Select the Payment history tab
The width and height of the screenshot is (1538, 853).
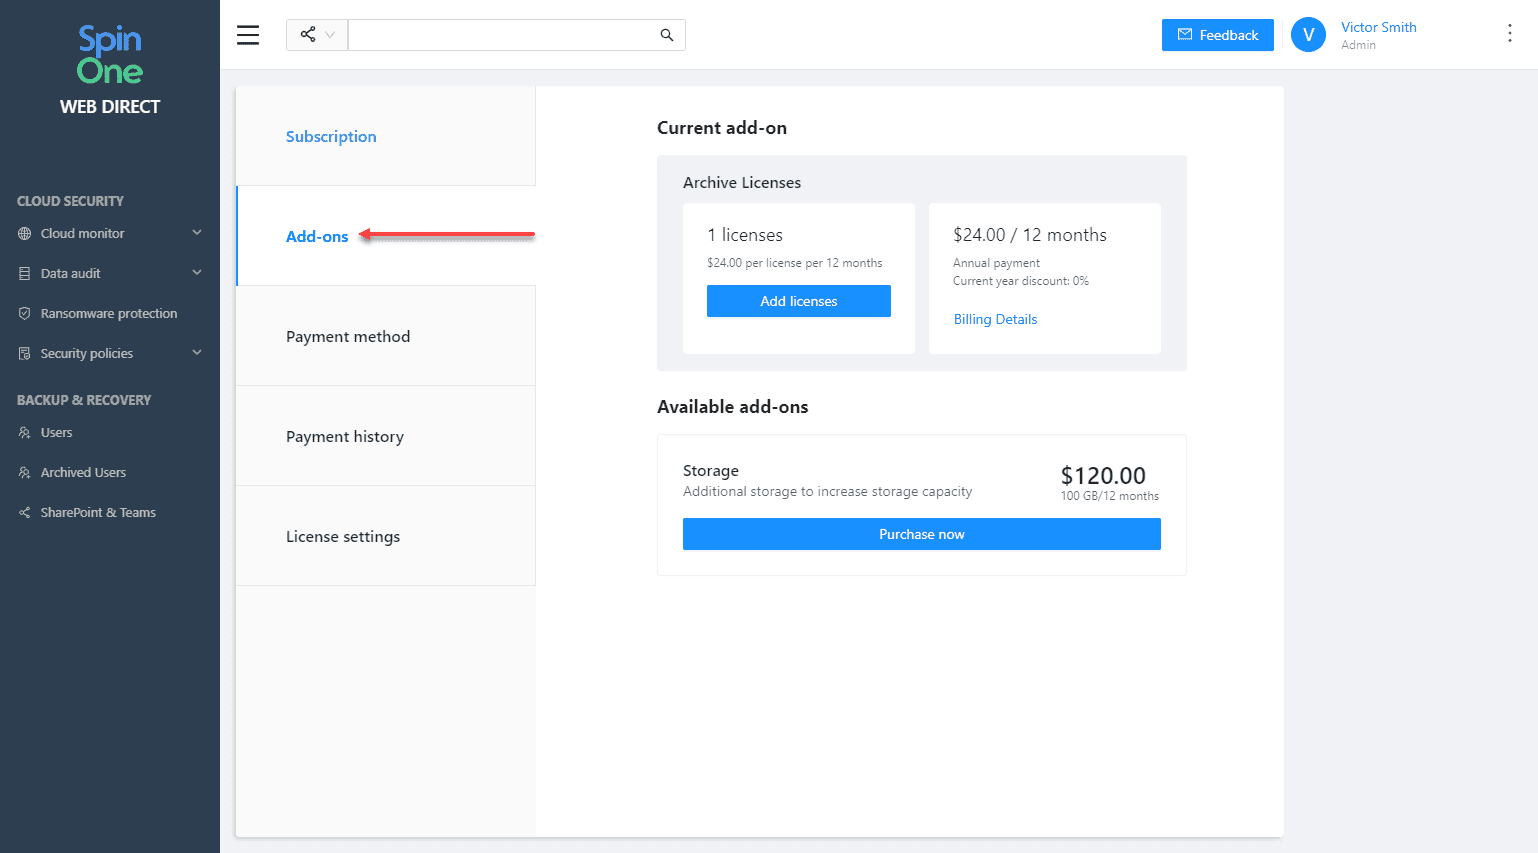pos(345,437)
